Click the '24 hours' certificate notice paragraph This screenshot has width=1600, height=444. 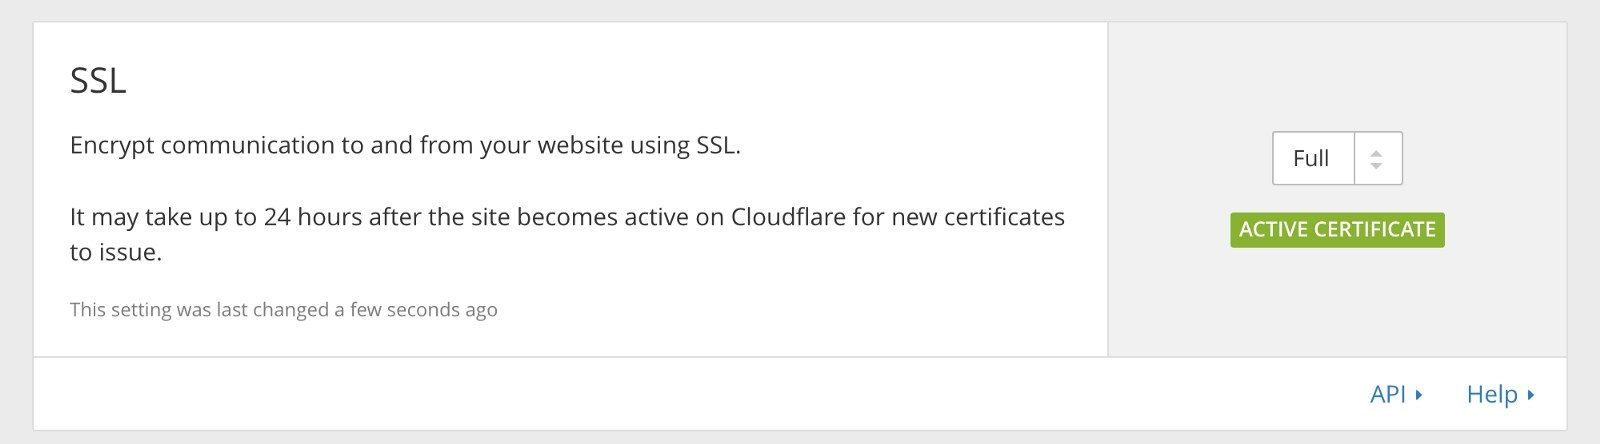point(567,217)
